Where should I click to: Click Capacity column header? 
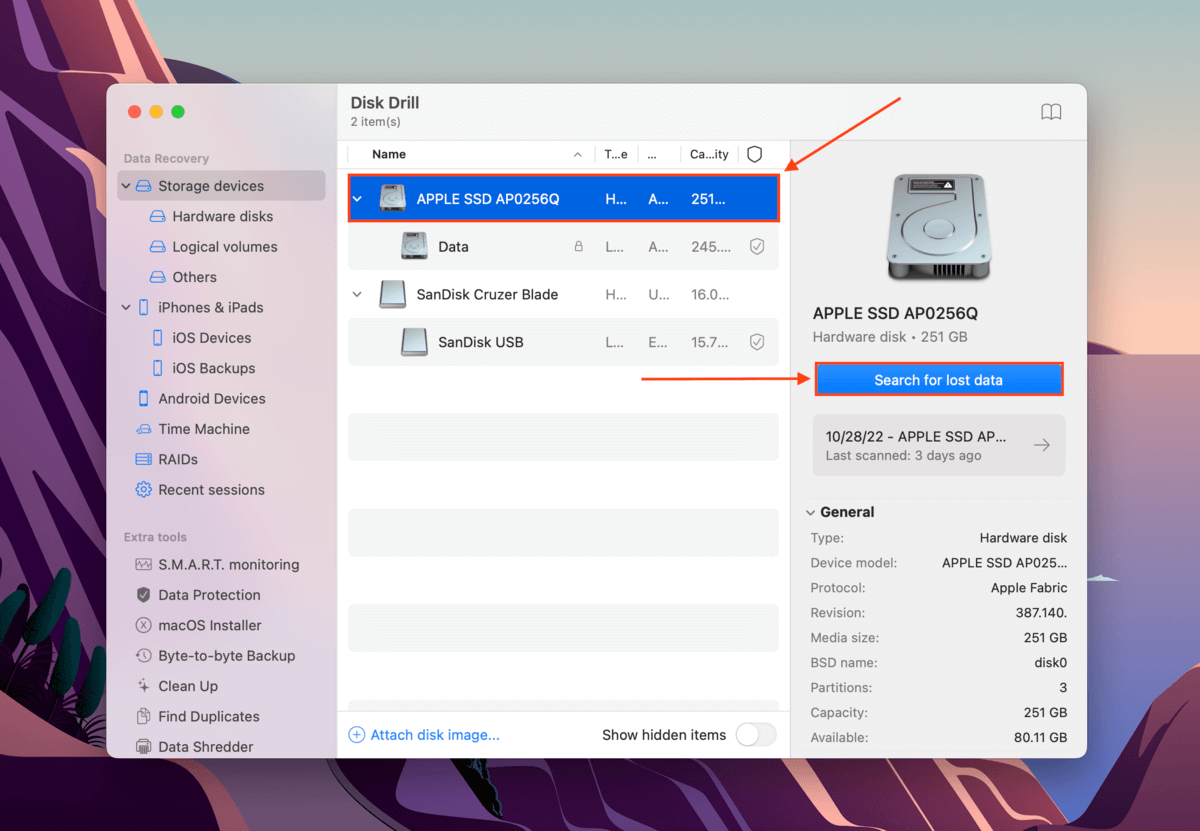(710, 154)
